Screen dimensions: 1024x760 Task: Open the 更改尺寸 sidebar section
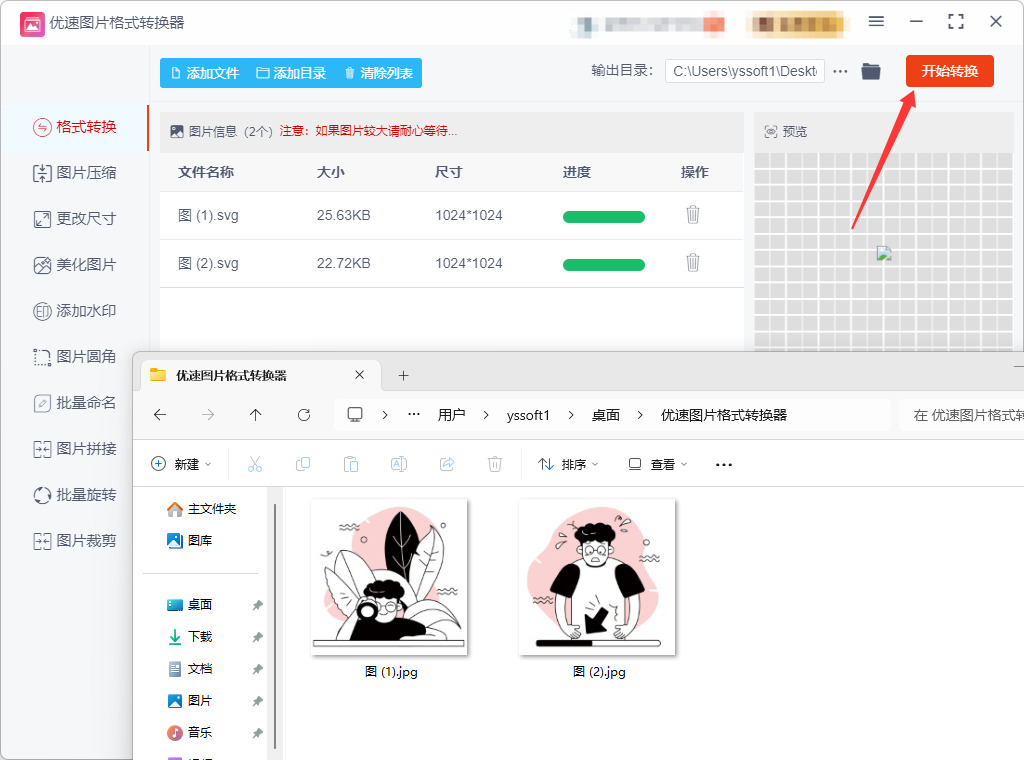[75, 219]
